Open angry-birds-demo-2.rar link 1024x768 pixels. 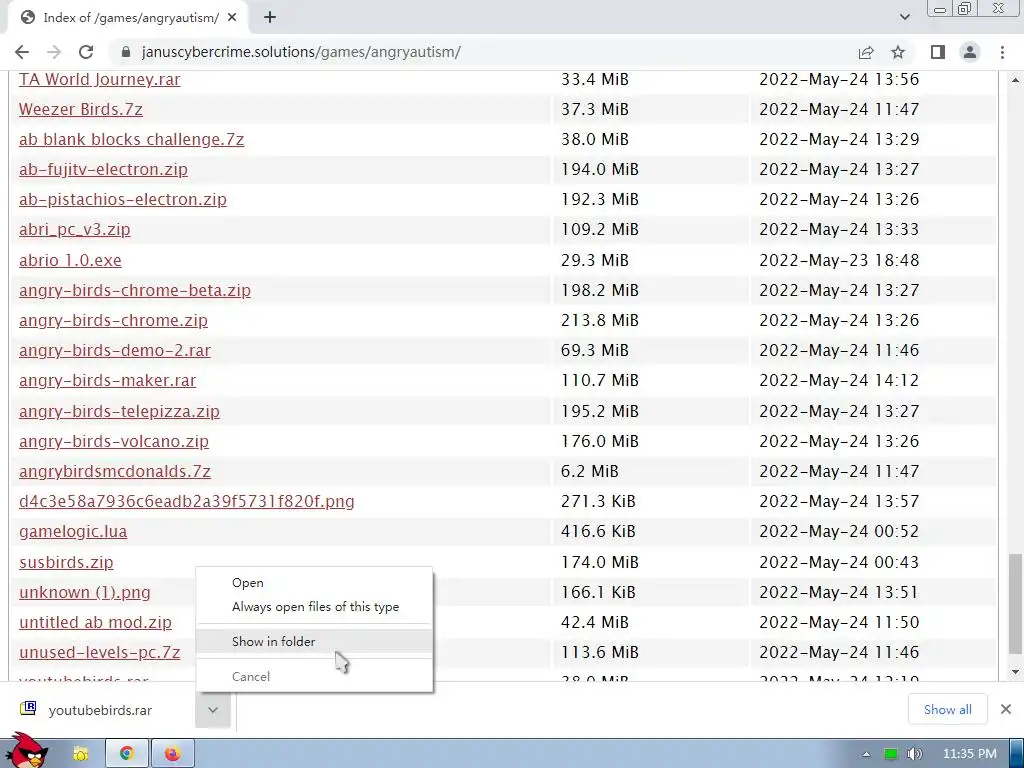pyautogui.click(x=115, y=350)
